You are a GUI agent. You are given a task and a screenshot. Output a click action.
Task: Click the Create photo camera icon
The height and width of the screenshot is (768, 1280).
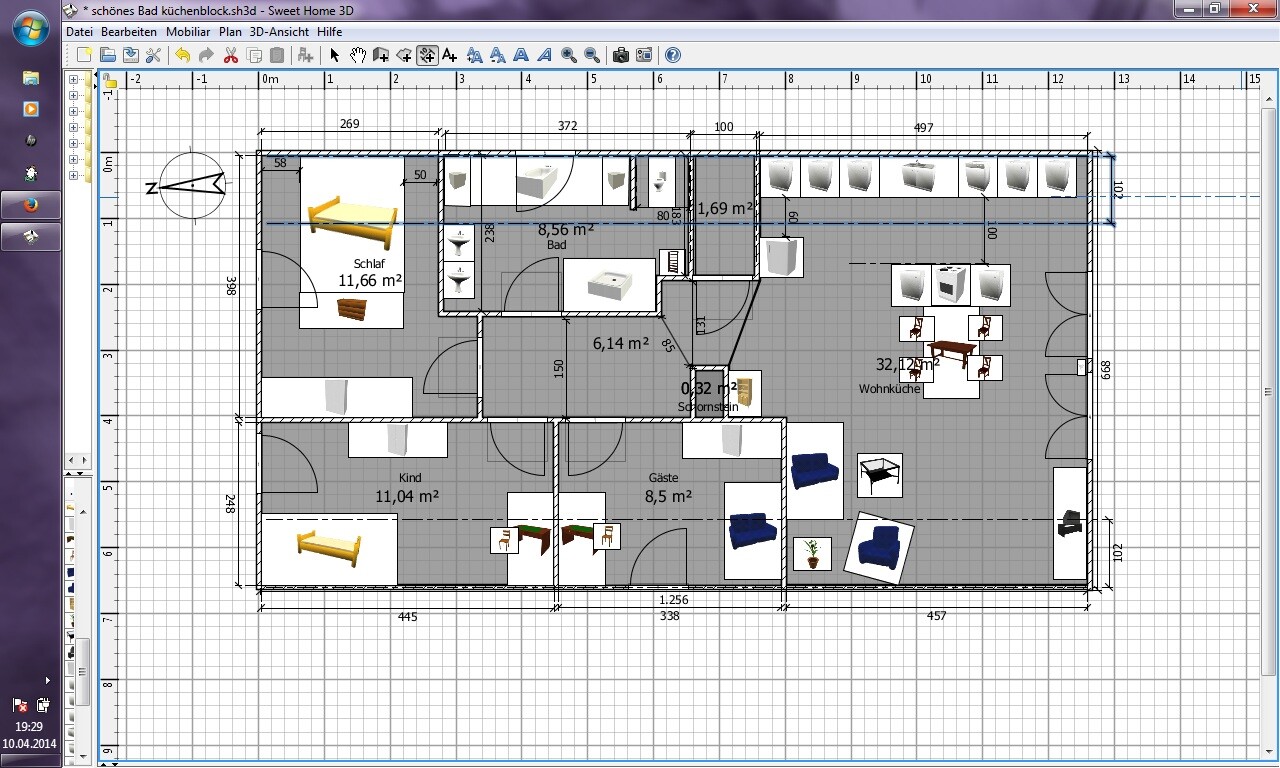[621, 55]
